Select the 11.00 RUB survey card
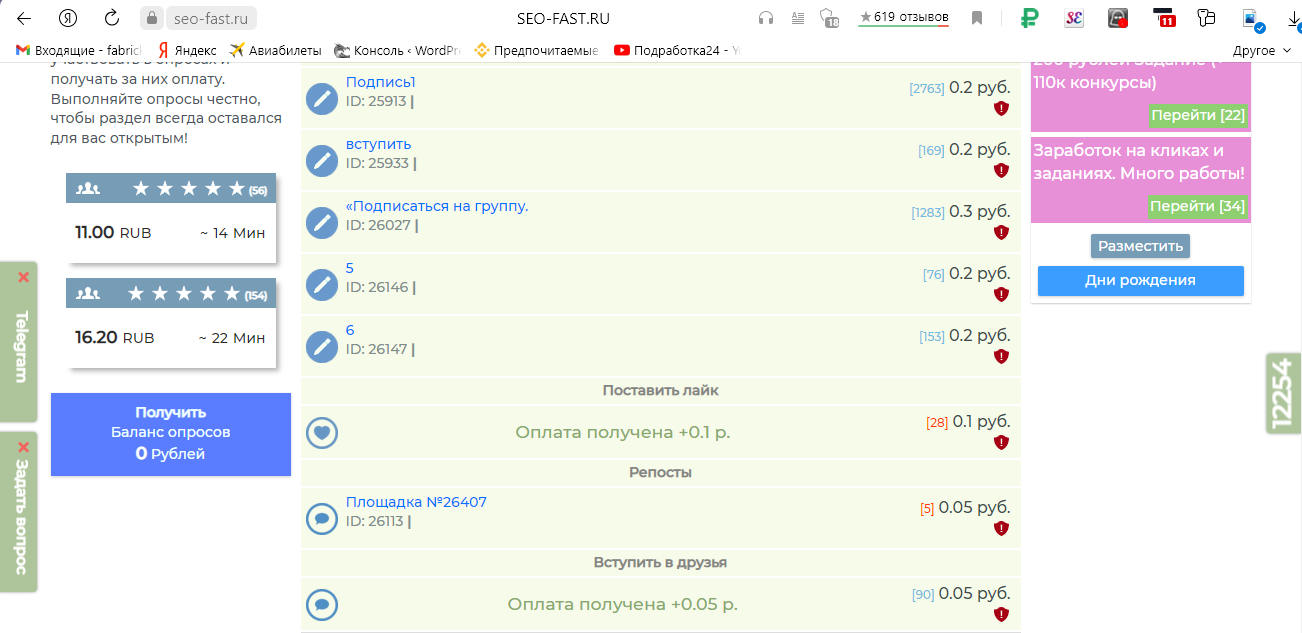Image resolution: width=1302 pixels, height=633 pixels. 171,218
